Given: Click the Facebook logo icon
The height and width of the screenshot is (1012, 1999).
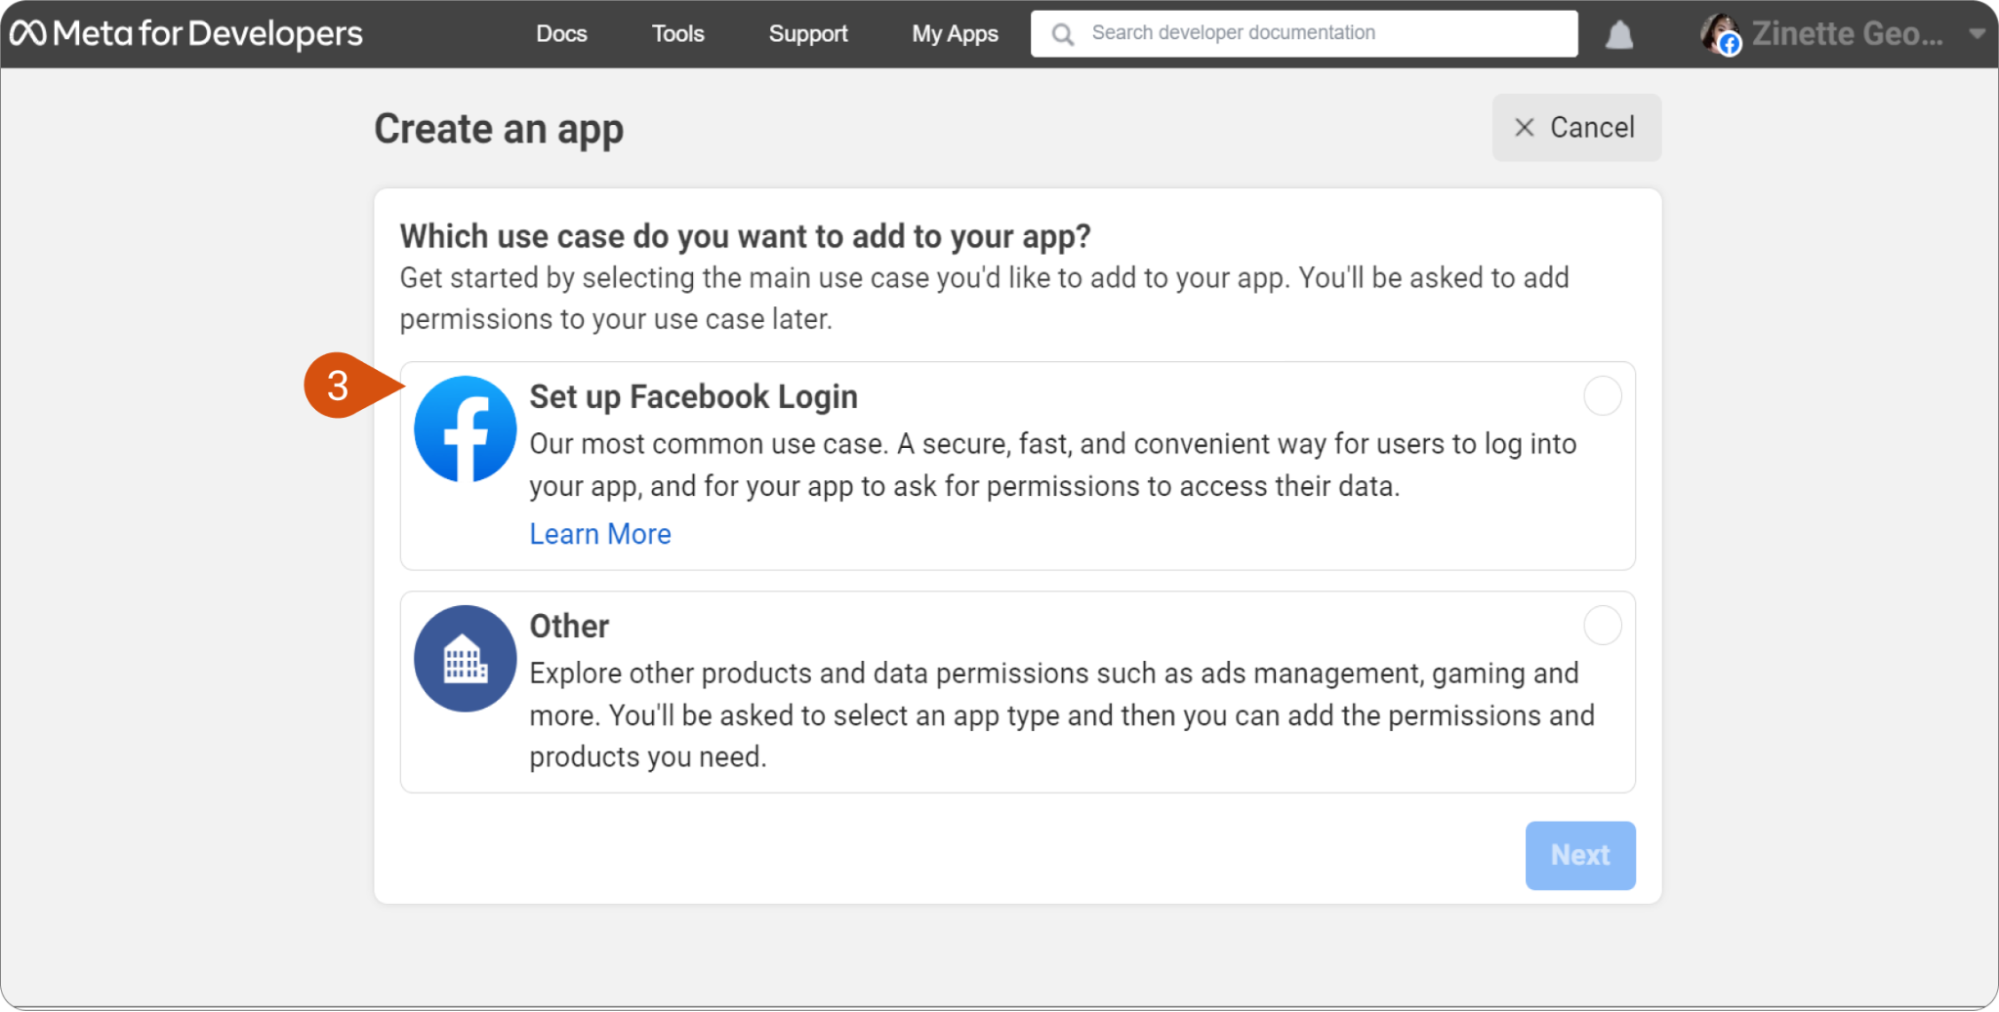Looking at the screenshot, I should (x=465, y=429).
